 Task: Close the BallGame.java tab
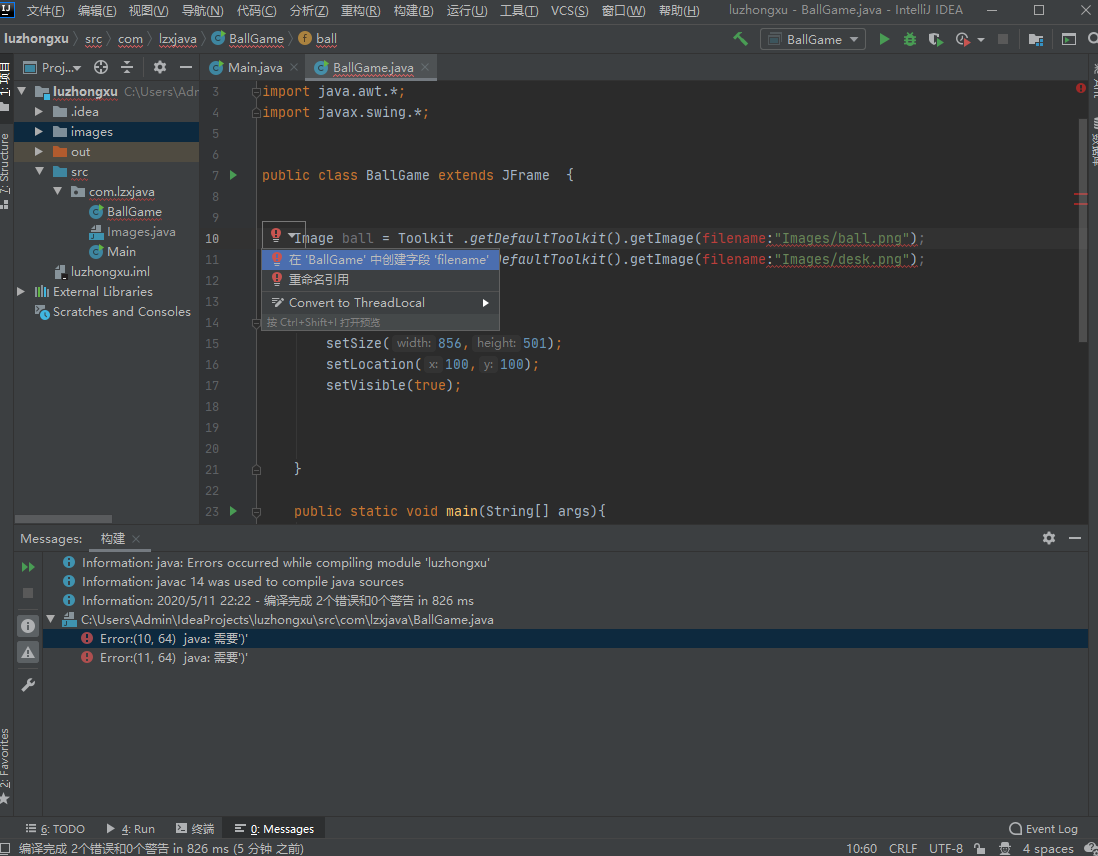tap(425, 67)
